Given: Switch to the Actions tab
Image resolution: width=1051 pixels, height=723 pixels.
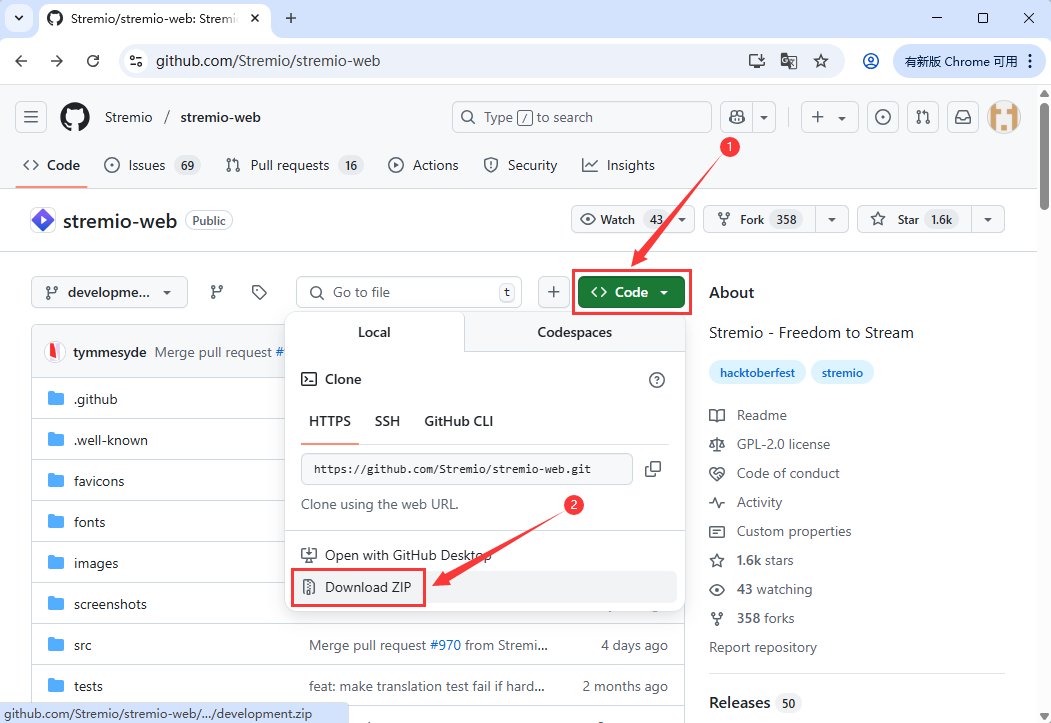Looking at the screenshot, I should click(423, 166).
